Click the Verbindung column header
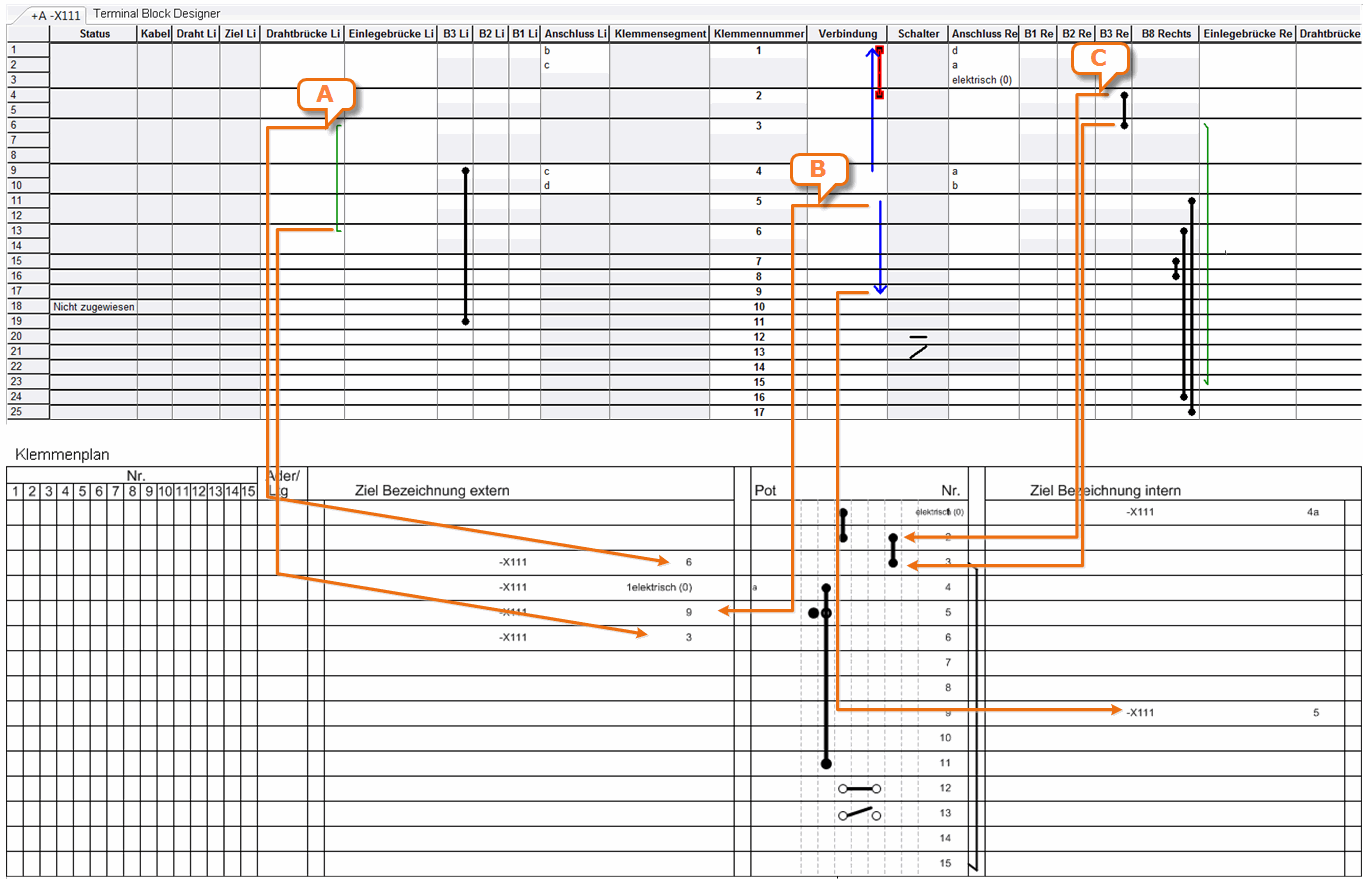This screenshot has height=879, width=1363. 847,34
